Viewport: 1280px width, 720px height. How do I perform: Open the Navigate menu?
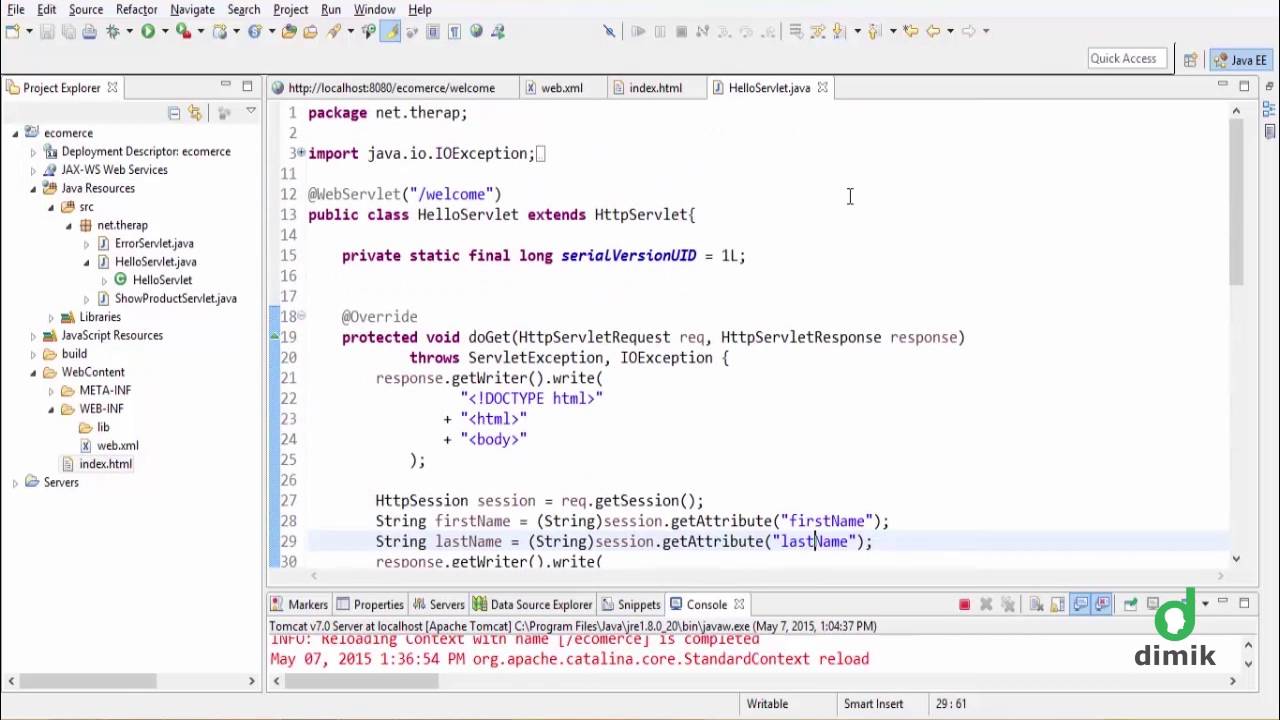coord(192,9)
